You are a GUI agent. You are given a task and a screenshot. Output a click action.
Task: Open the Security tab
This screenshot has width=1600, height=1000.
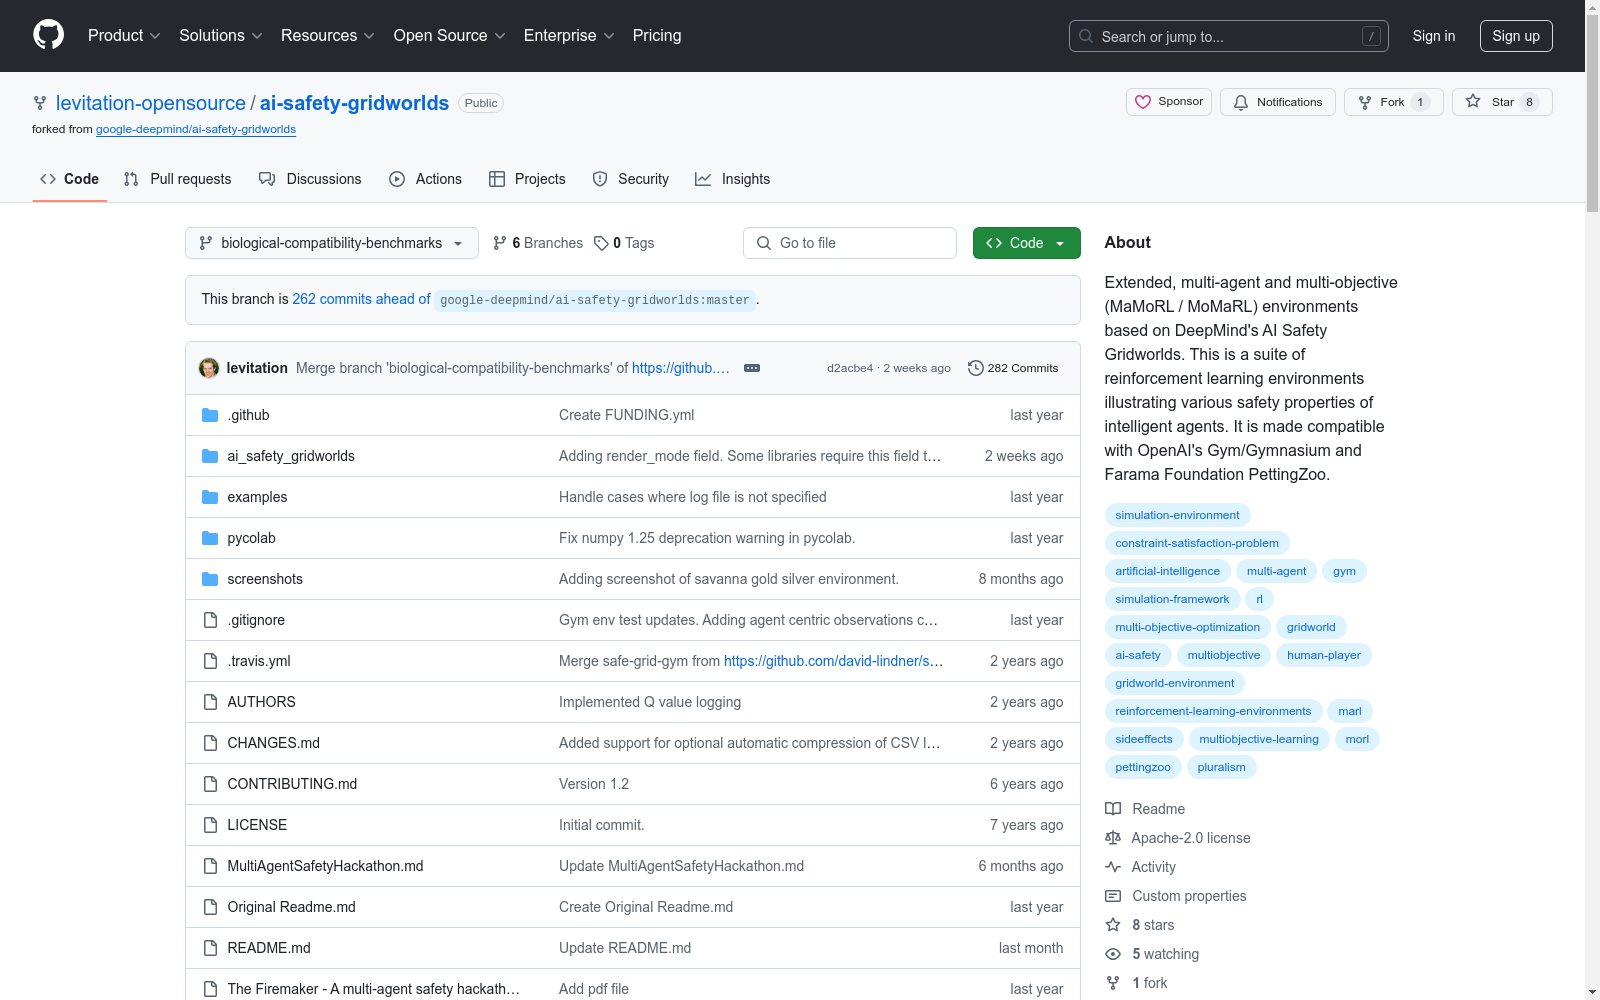pyautogui.click(x=631, y=179)
